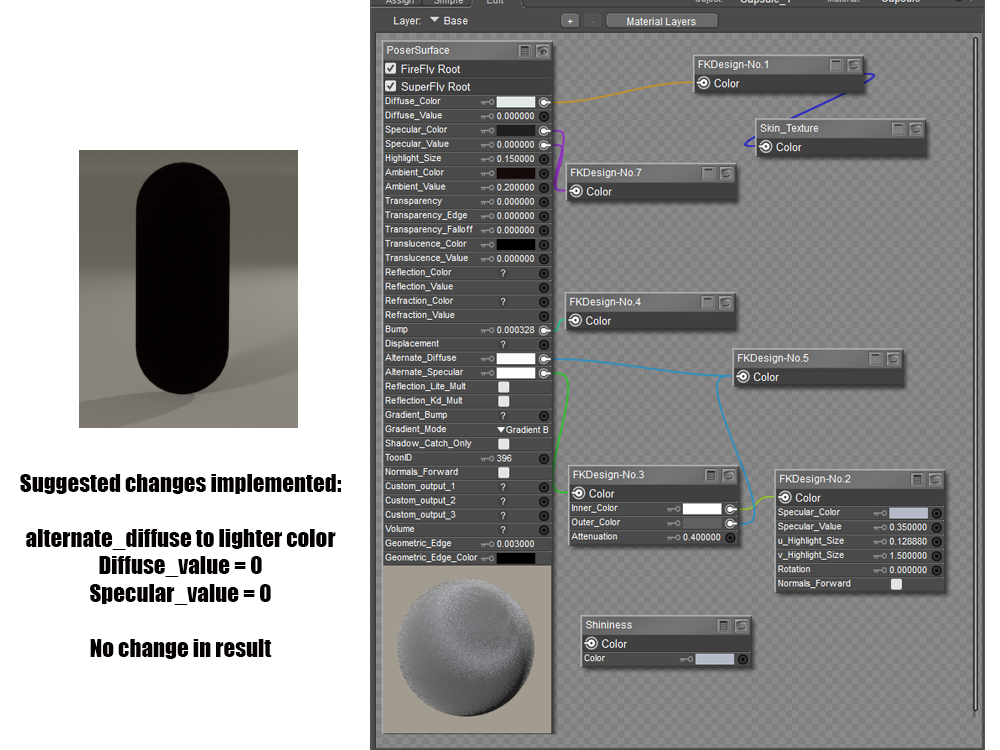
Task: Enable Shadow_Catch_Only checkbox
Action: 504,444
